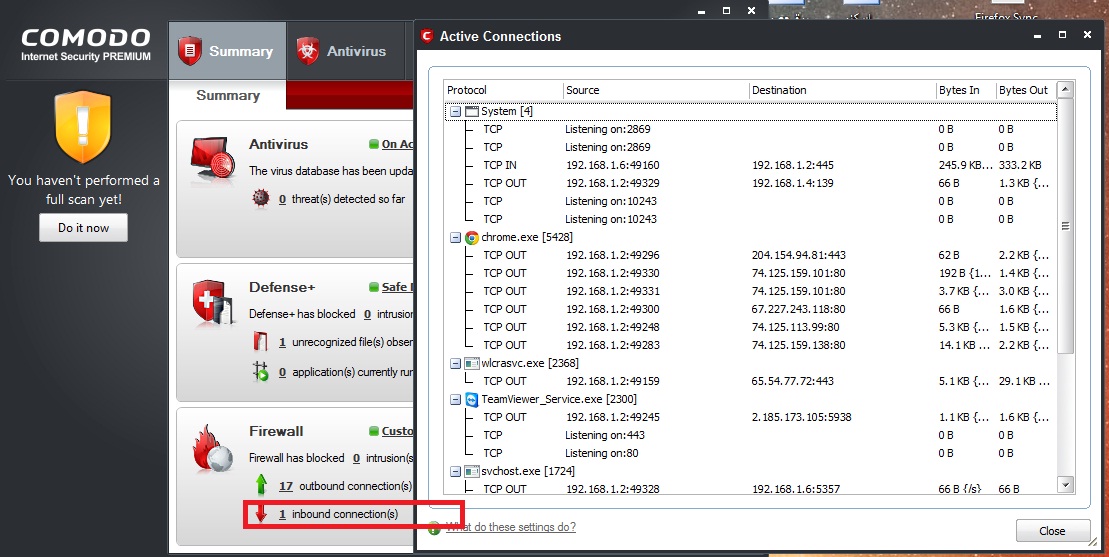Click the Firewall flame globe icon
The height and width of the screenshot is (557, 1109).
212,451
